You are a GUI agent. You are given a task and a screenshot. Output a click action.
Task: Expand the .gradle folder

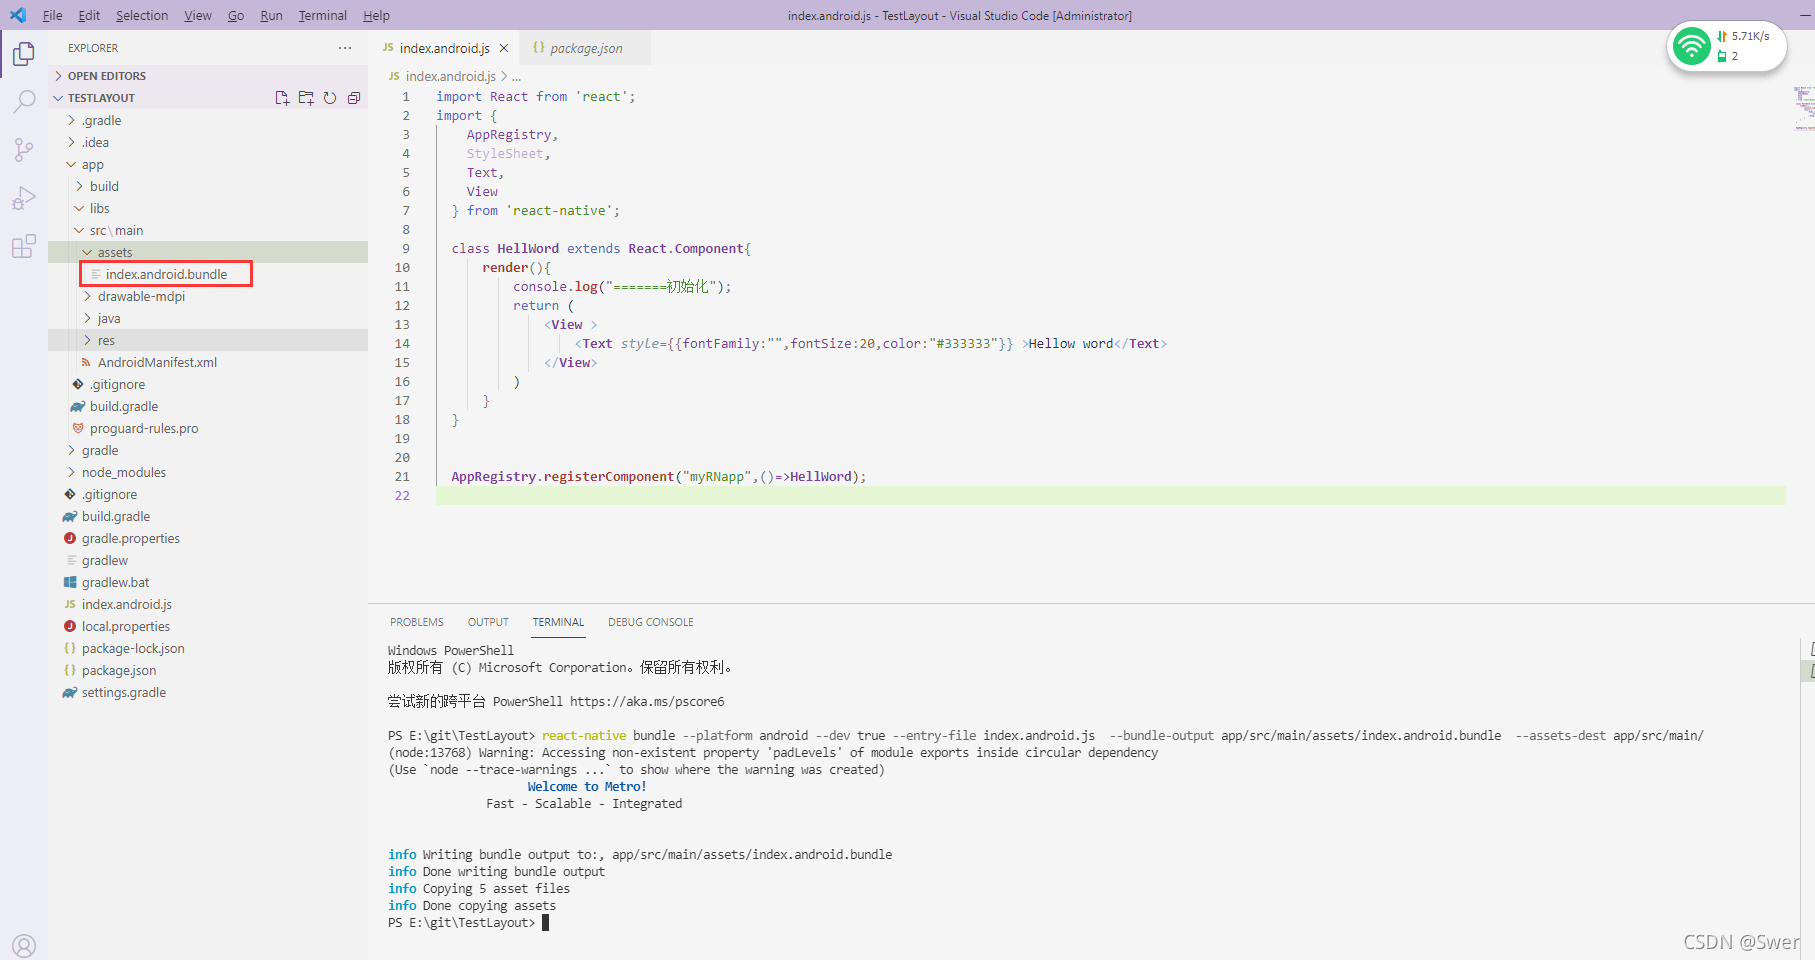click(x=208, y=120)
